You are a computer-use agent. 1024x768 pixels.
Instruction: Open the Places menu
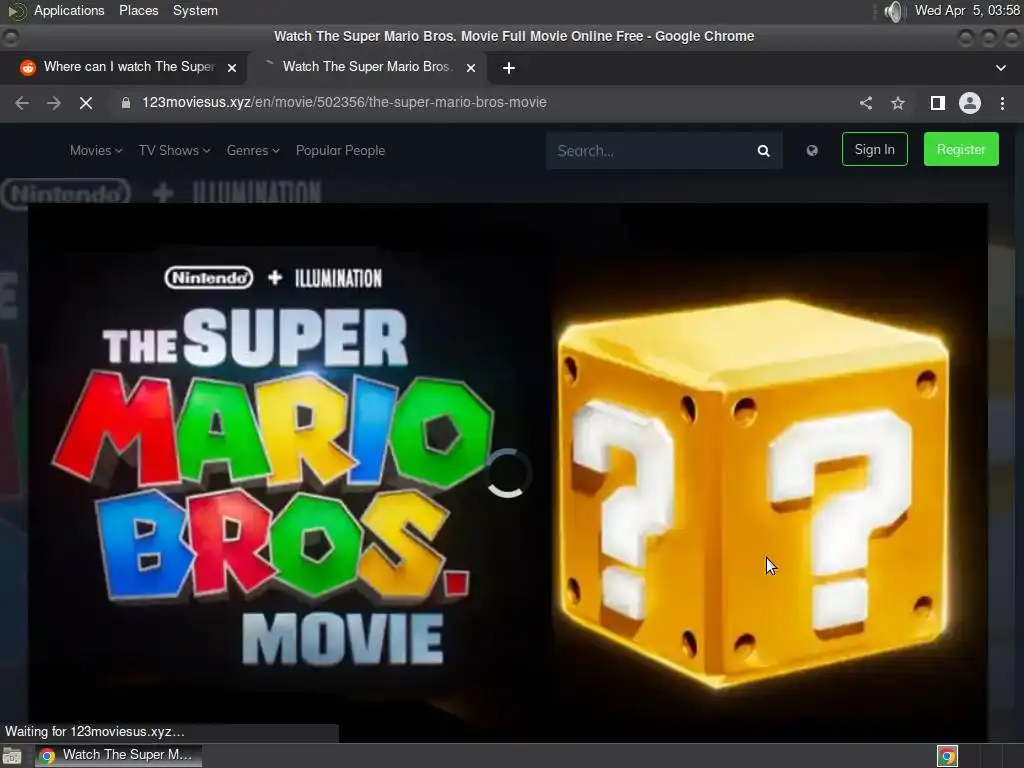pyautogui.click(x=138, y=10)
